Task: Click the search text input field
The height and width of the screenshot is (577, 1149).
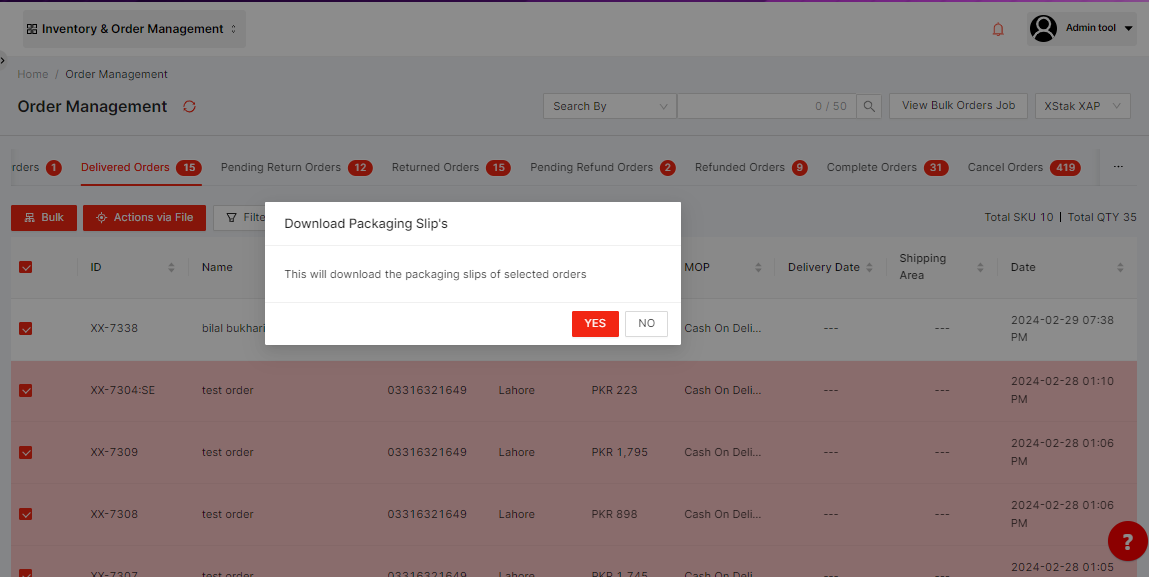Action: point(745,106)
